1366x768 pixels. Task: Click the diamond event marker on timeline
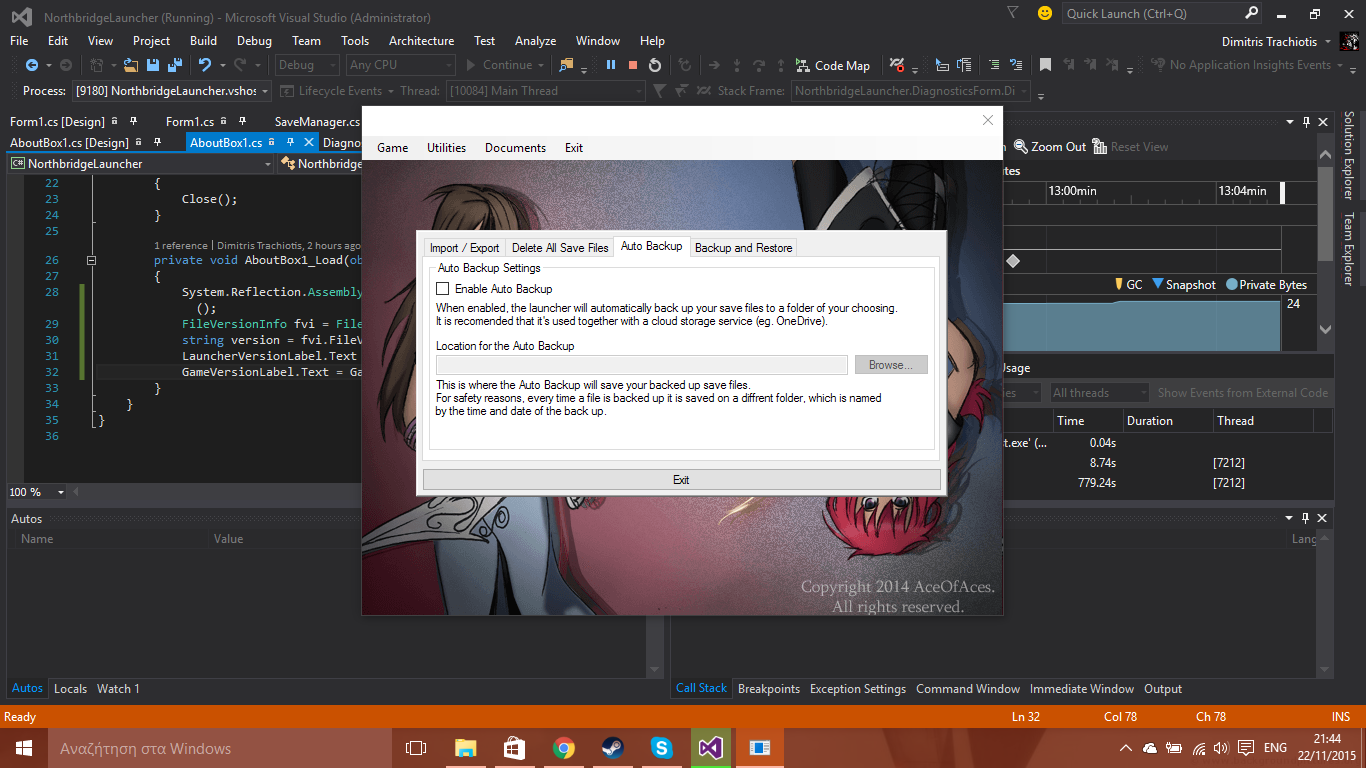pos(1013,261)
